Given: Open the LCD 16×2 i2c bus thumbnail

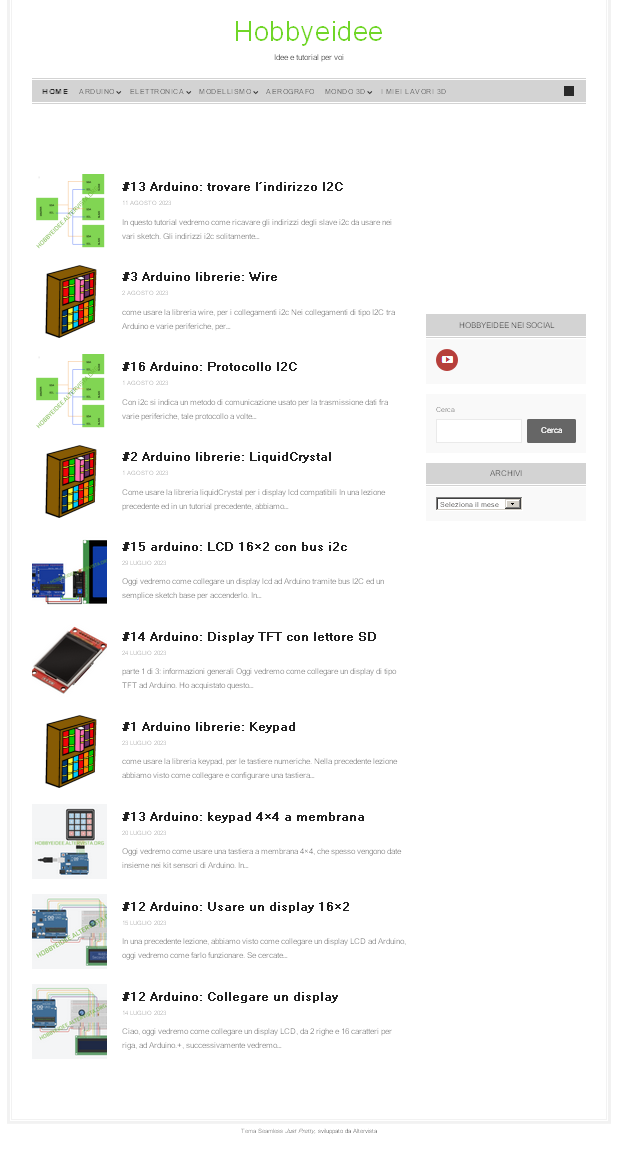Looking at the screenshot, I should point(70,571).
